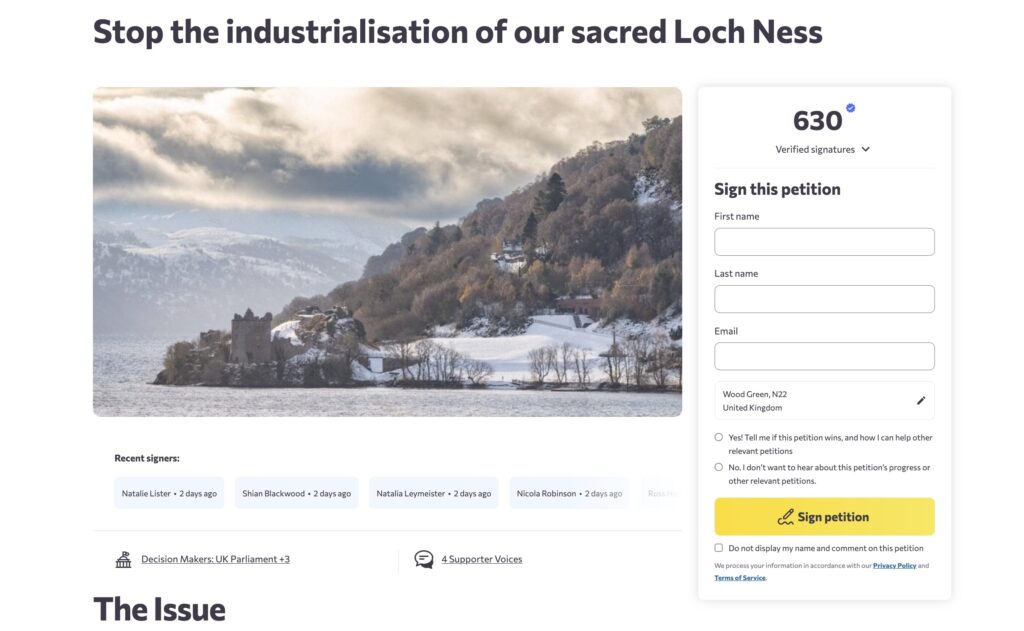
Task: Click the signature pen icon on the yellow button
Action: [x=786, y=516]
